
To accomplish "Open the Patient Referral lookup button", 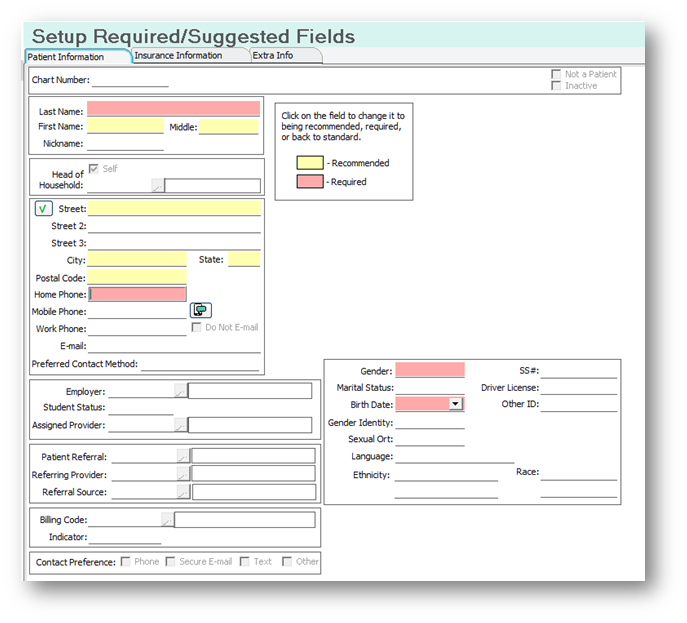I will coord(183,456).
